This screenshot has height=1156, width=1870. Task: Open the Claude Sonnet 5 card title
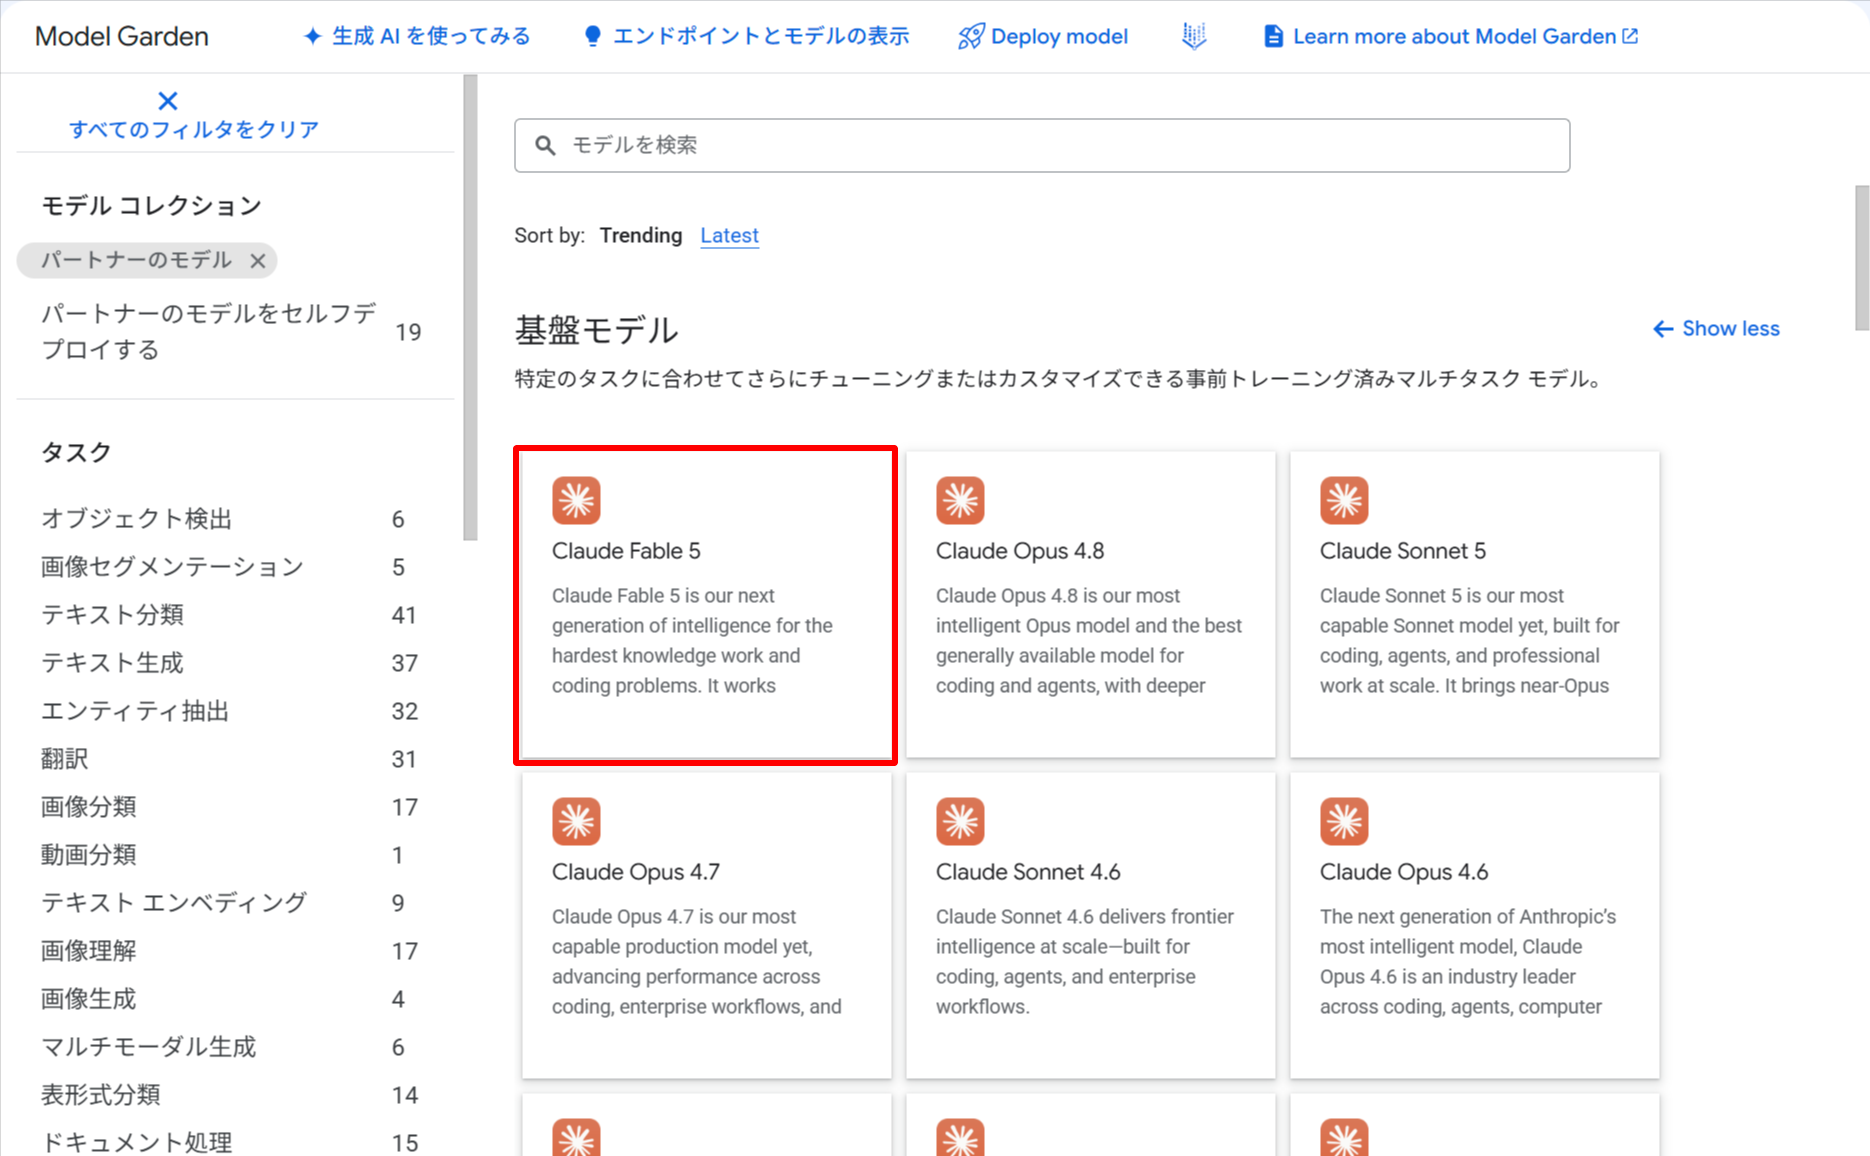point(1403,551)
